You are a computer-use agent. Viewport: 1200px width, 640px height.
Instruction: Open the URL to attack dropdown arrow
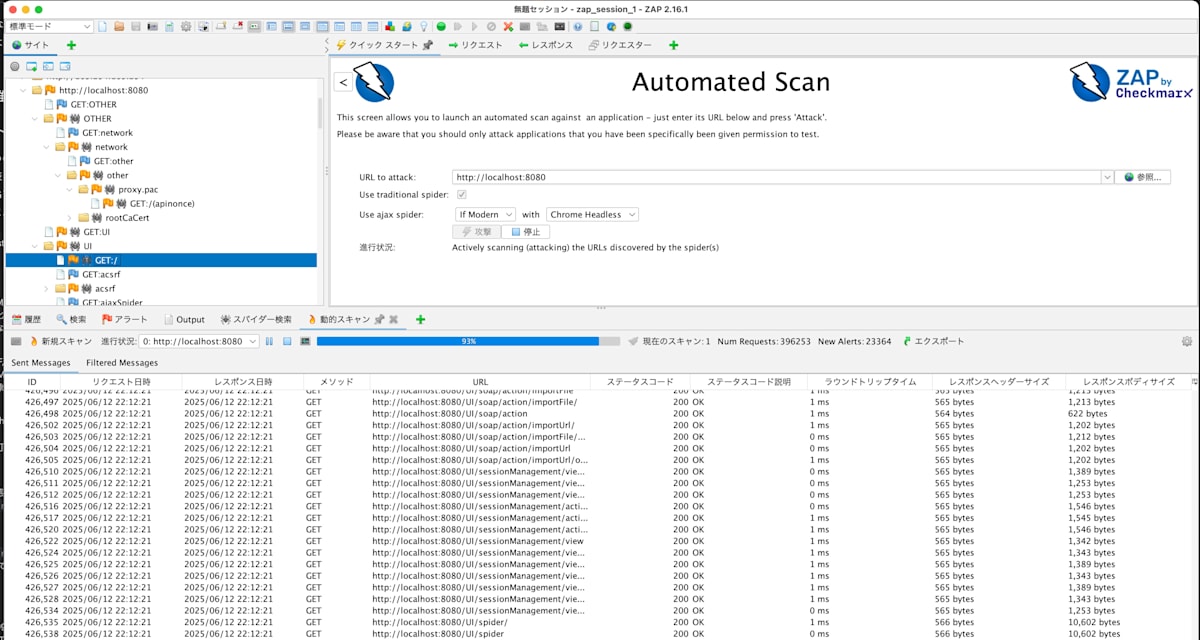[1107, 177]
